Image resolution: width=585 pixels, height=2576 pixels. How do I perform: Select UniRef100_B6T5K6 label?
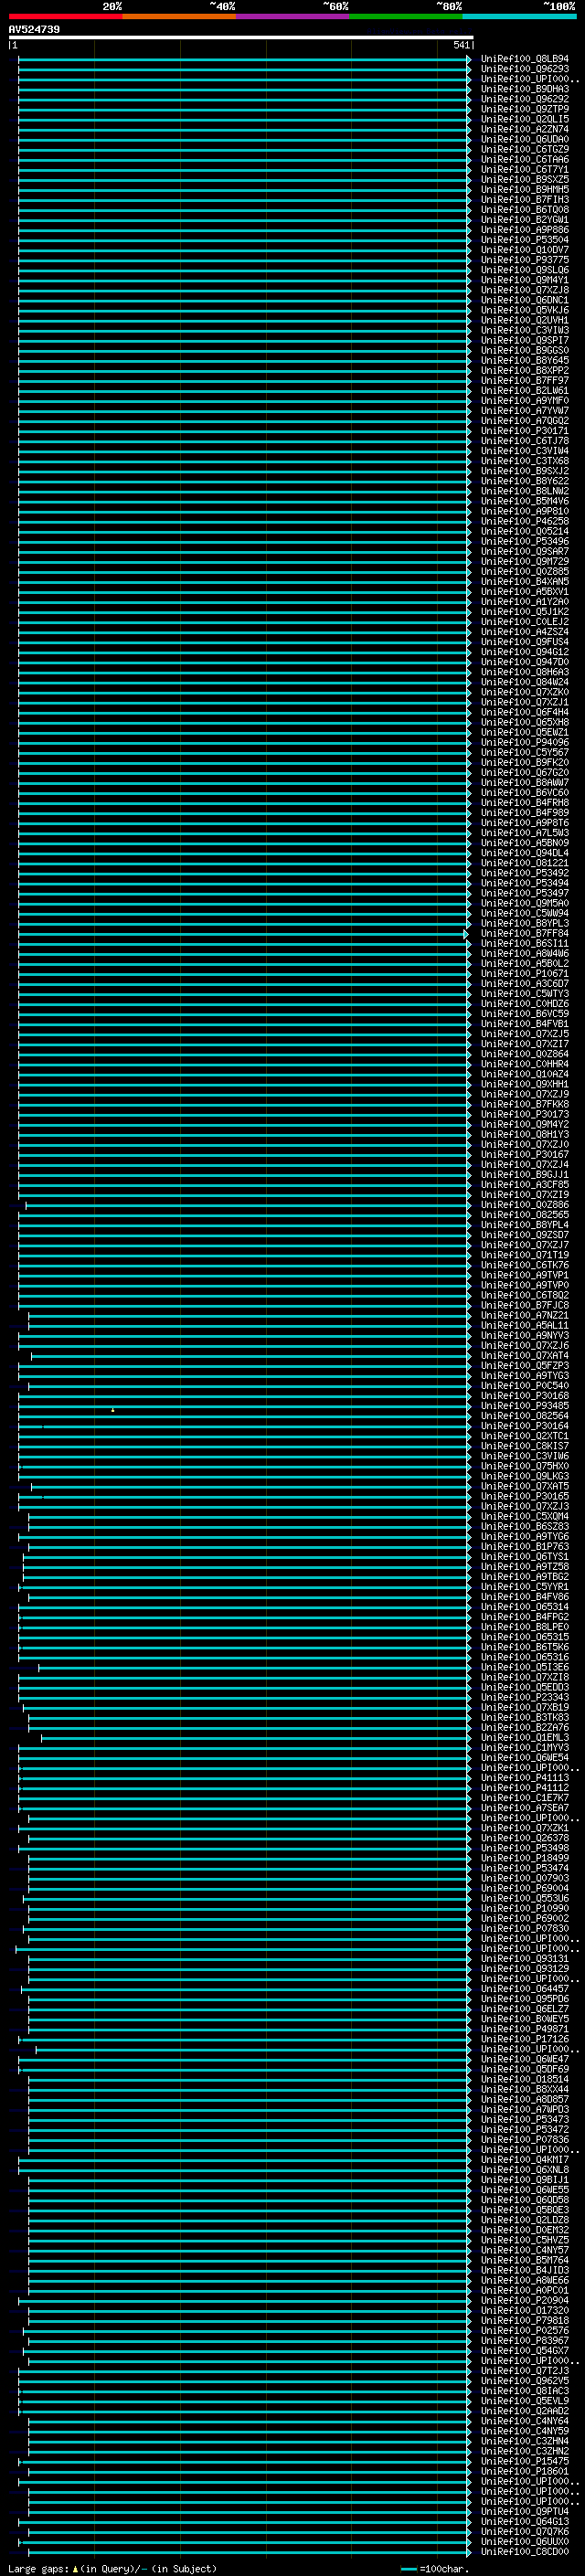[x=525, y=1647]
